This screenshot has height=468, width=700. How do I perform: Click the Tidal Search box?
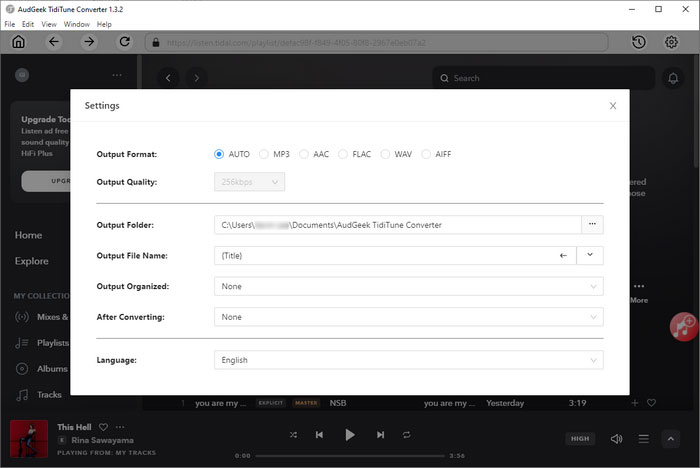[x=543, y=78]
